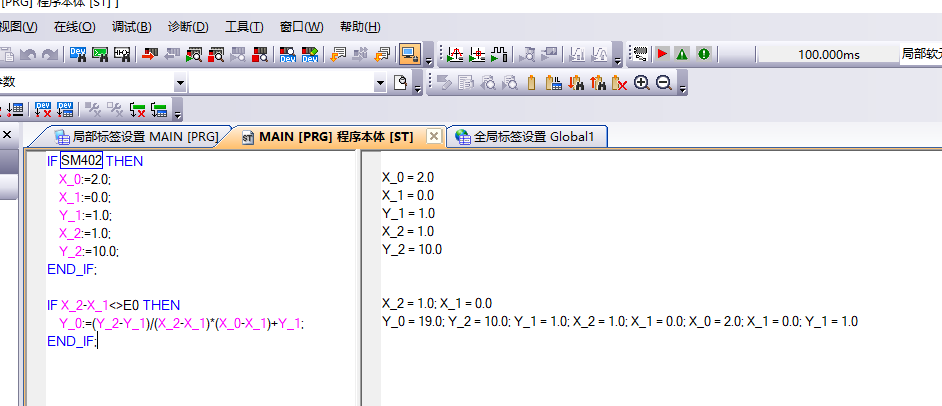Image resolution: width=942 pixels, height=406 pixels.
Task: Click the red play simulation icon
Action: 662,54
